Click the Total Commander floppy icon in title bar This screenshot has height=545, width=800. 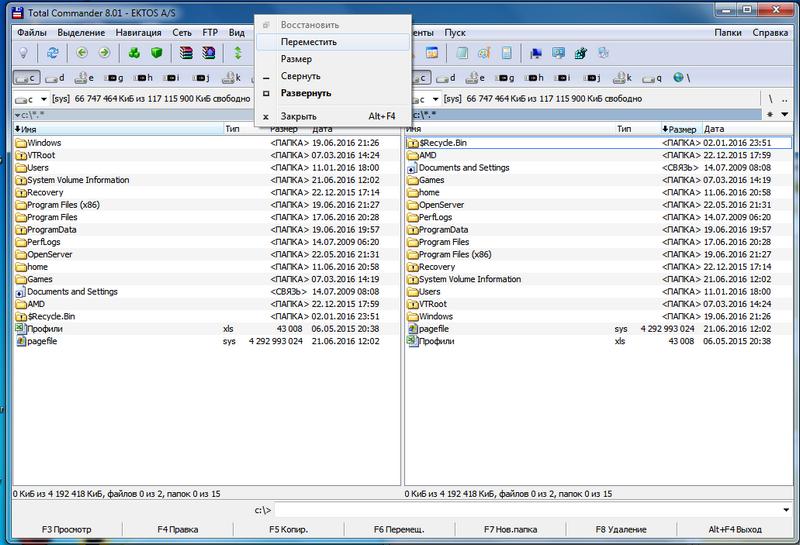point(18,12)
